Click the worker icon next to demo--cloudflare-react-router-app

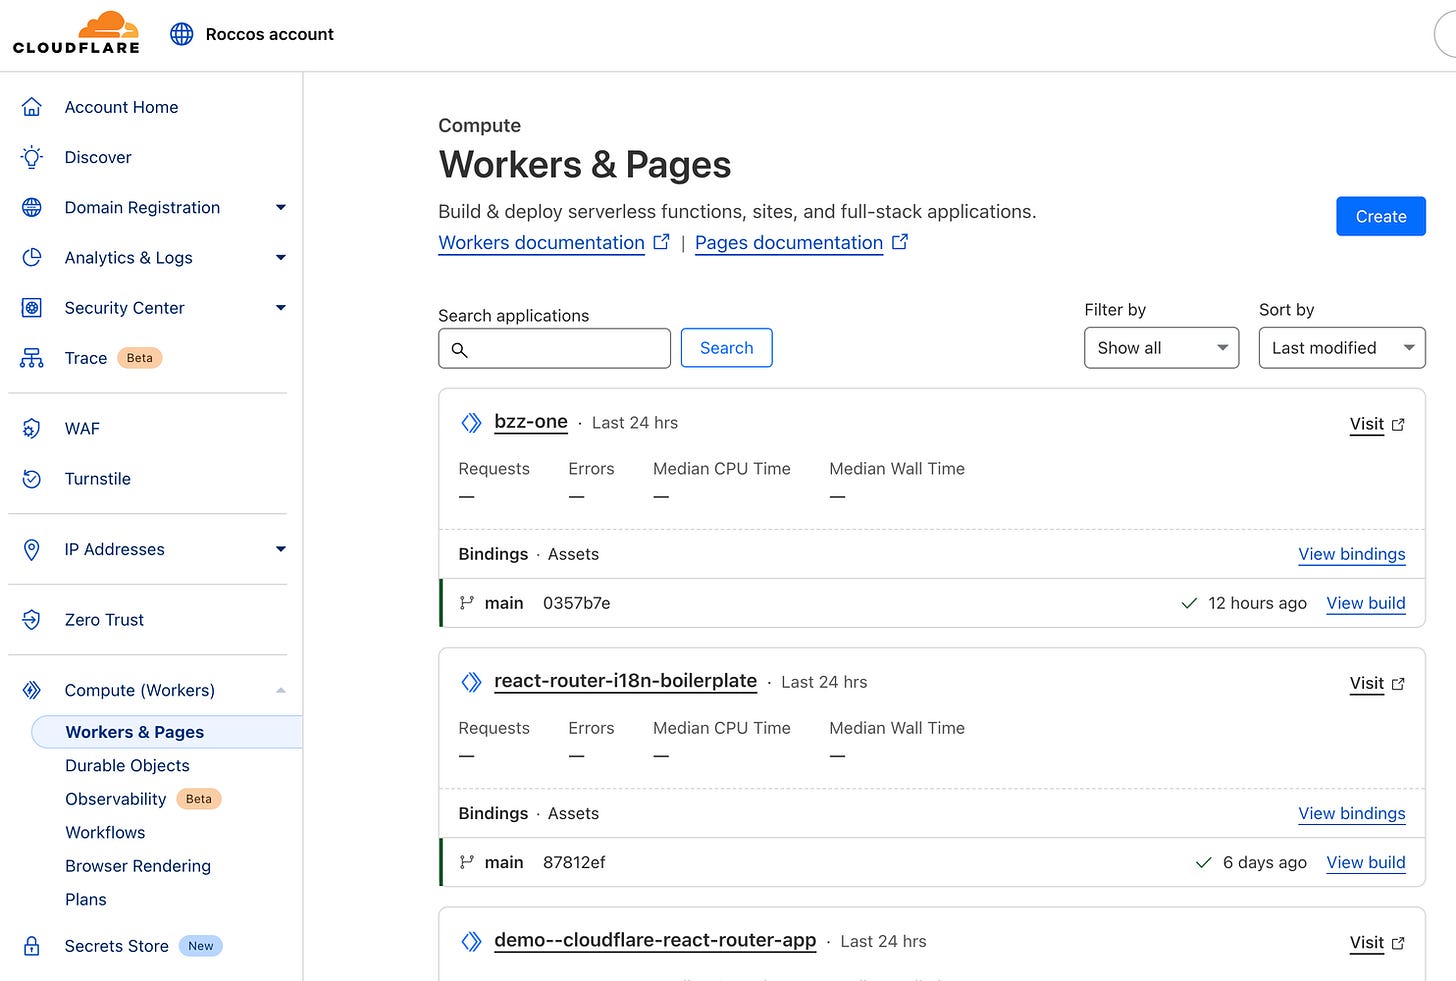click(471, 941)
